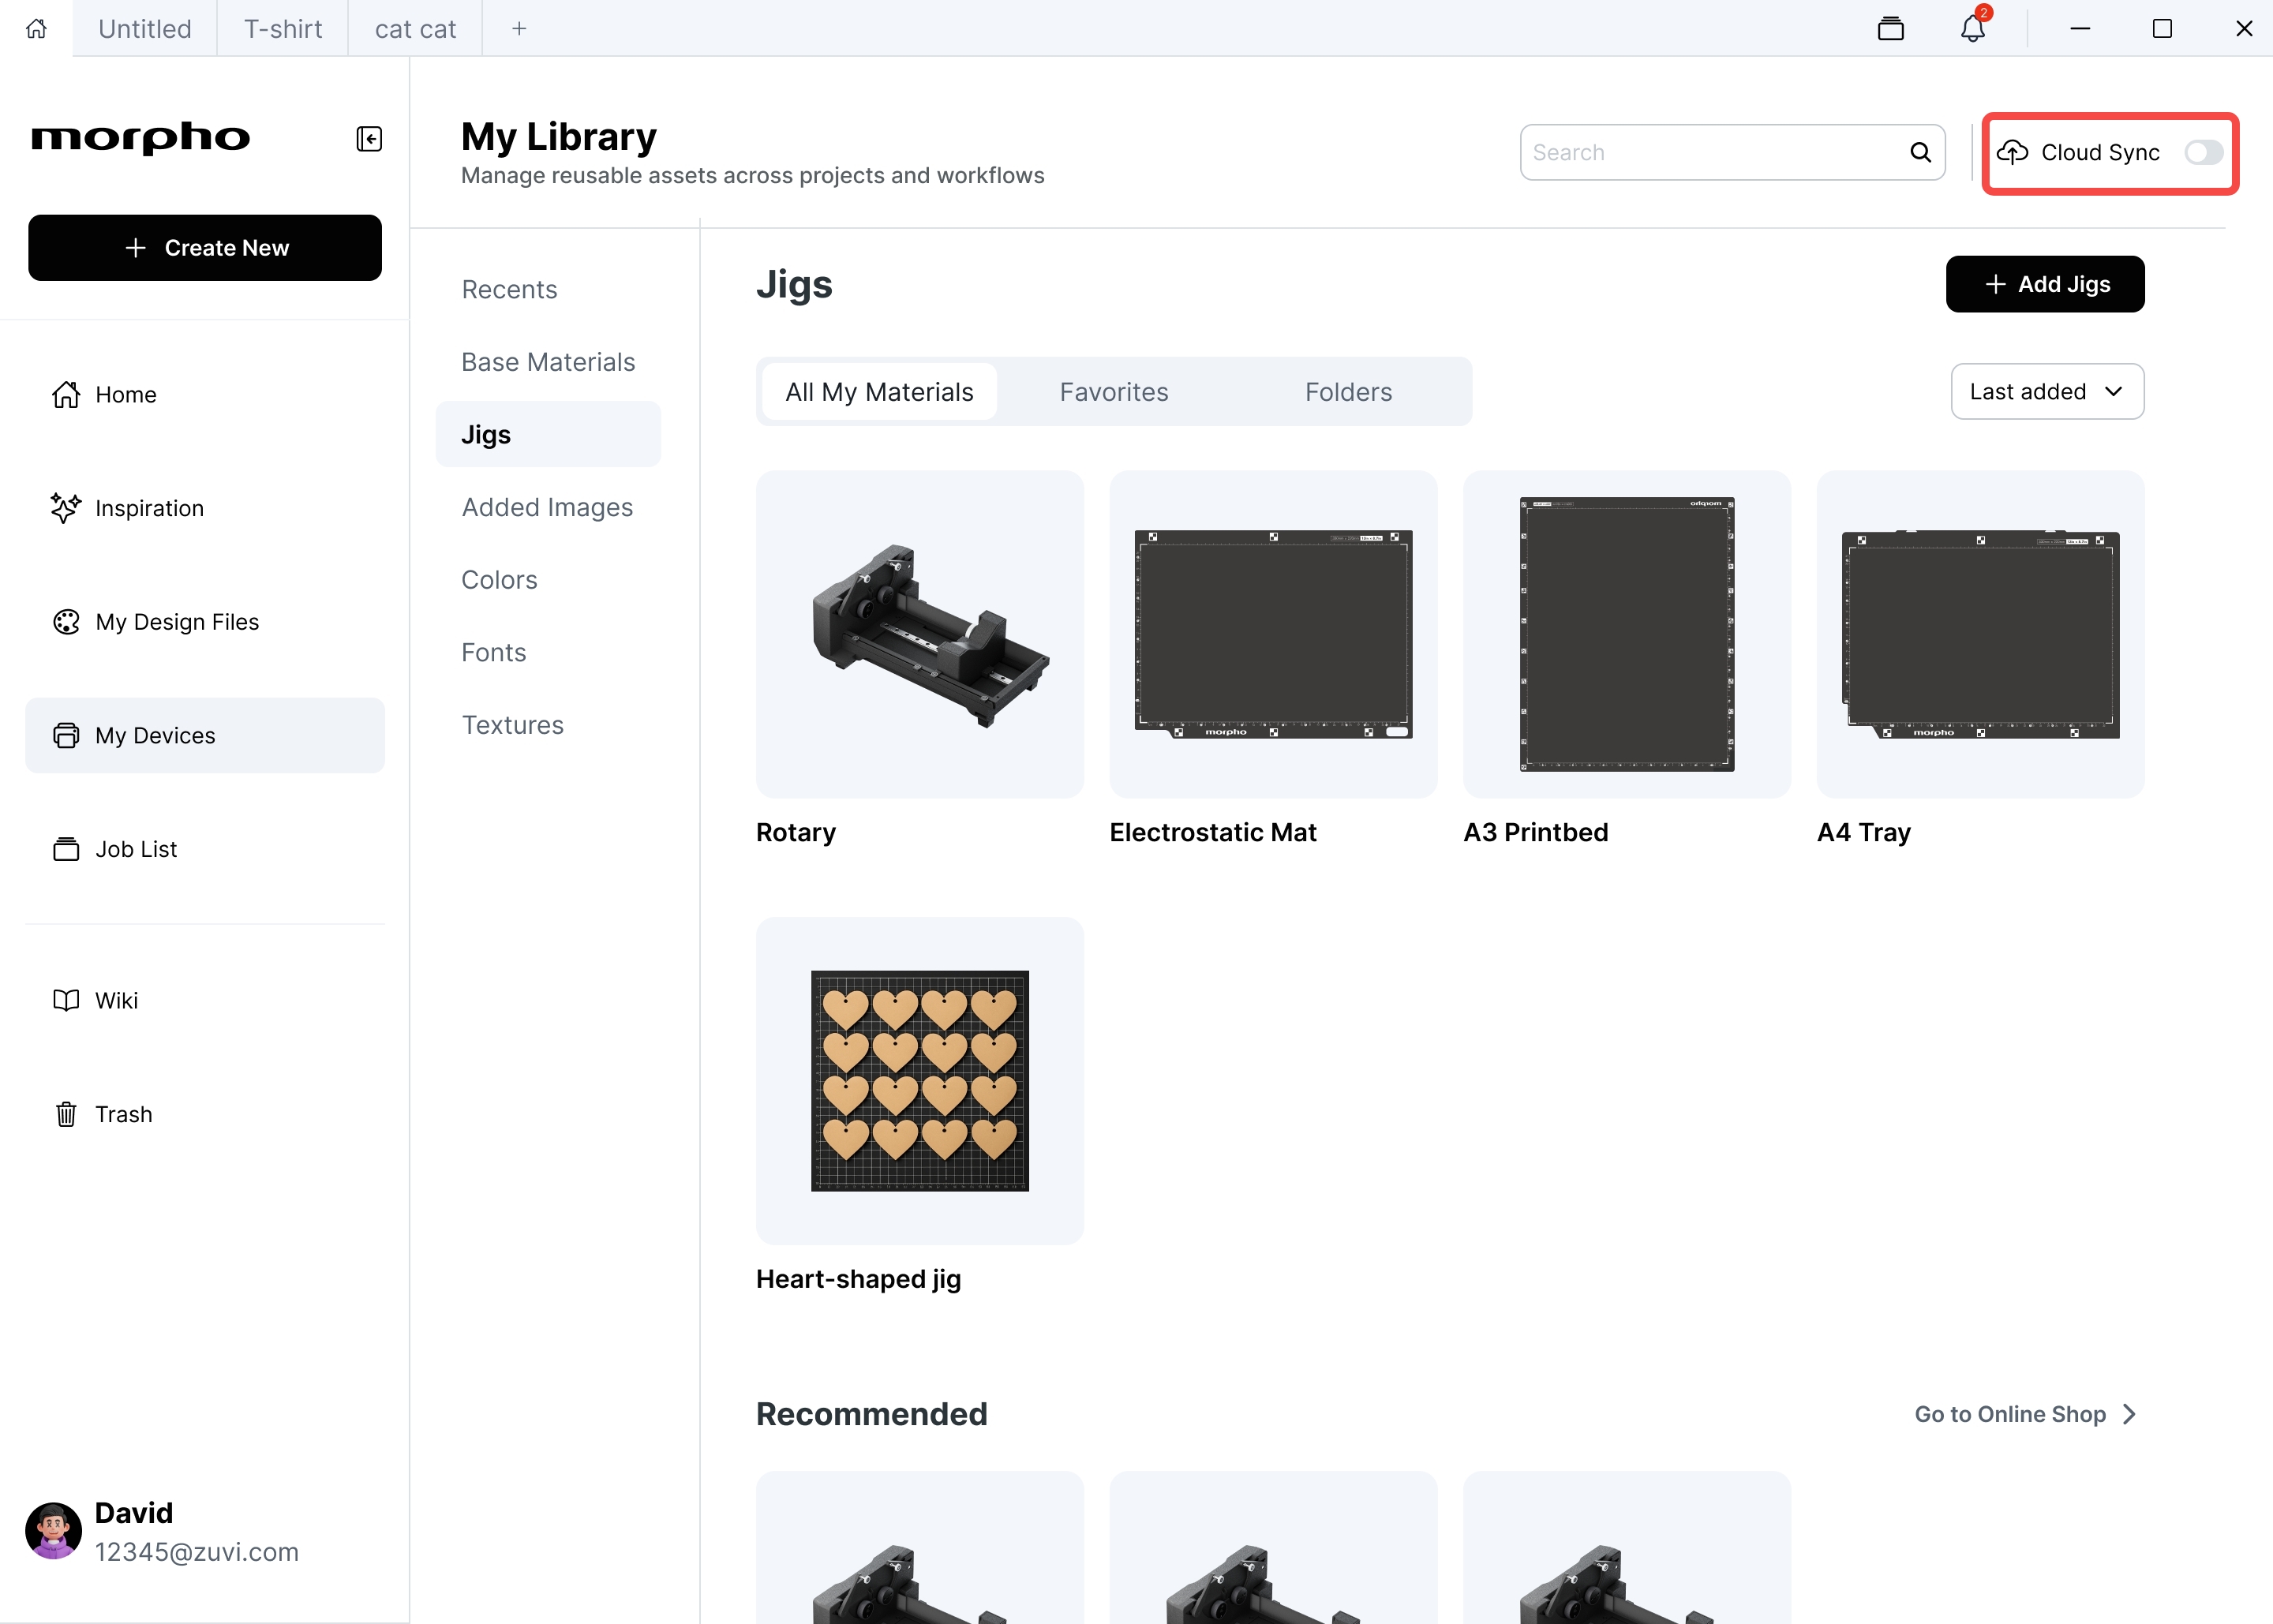
Task: Click the Create New button
Action: tap(205, 248)
